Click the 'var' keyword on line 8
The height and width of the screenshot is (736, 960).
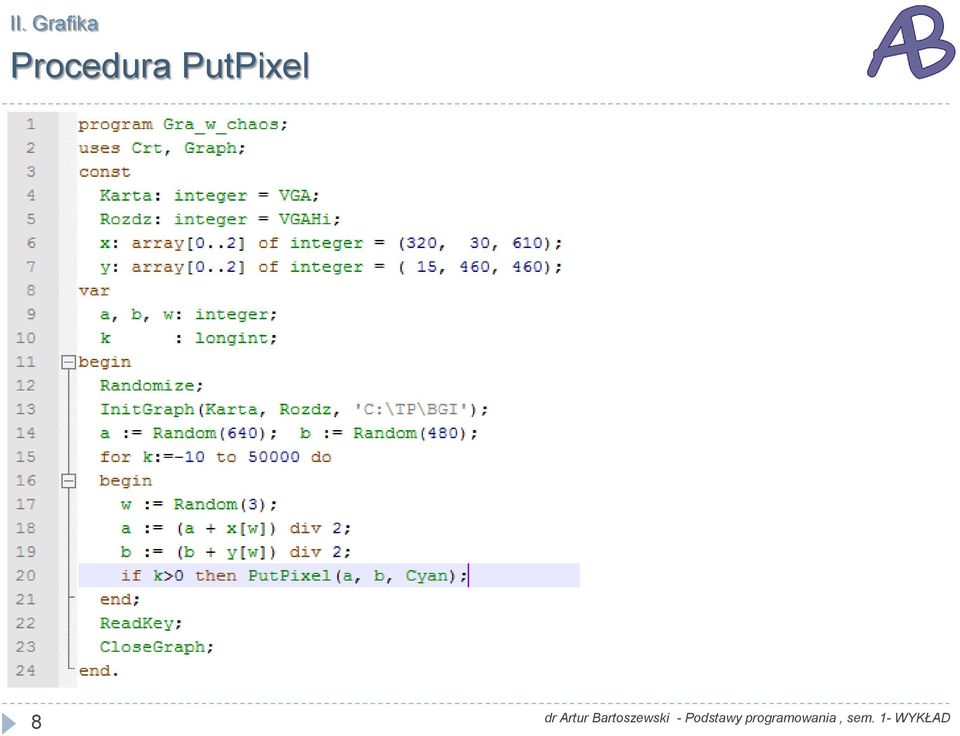94,291
